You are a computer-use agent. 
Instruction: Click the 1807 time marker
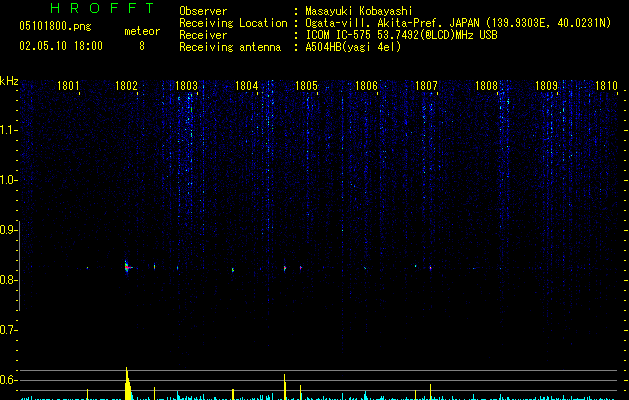point(426,86)
